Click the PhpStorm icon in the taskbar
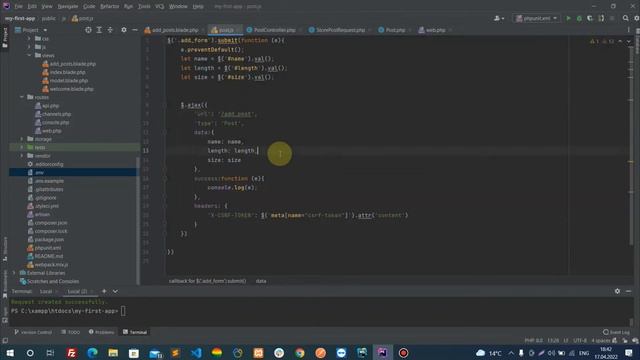Viewport: 640px width, 360px height. 382,353
